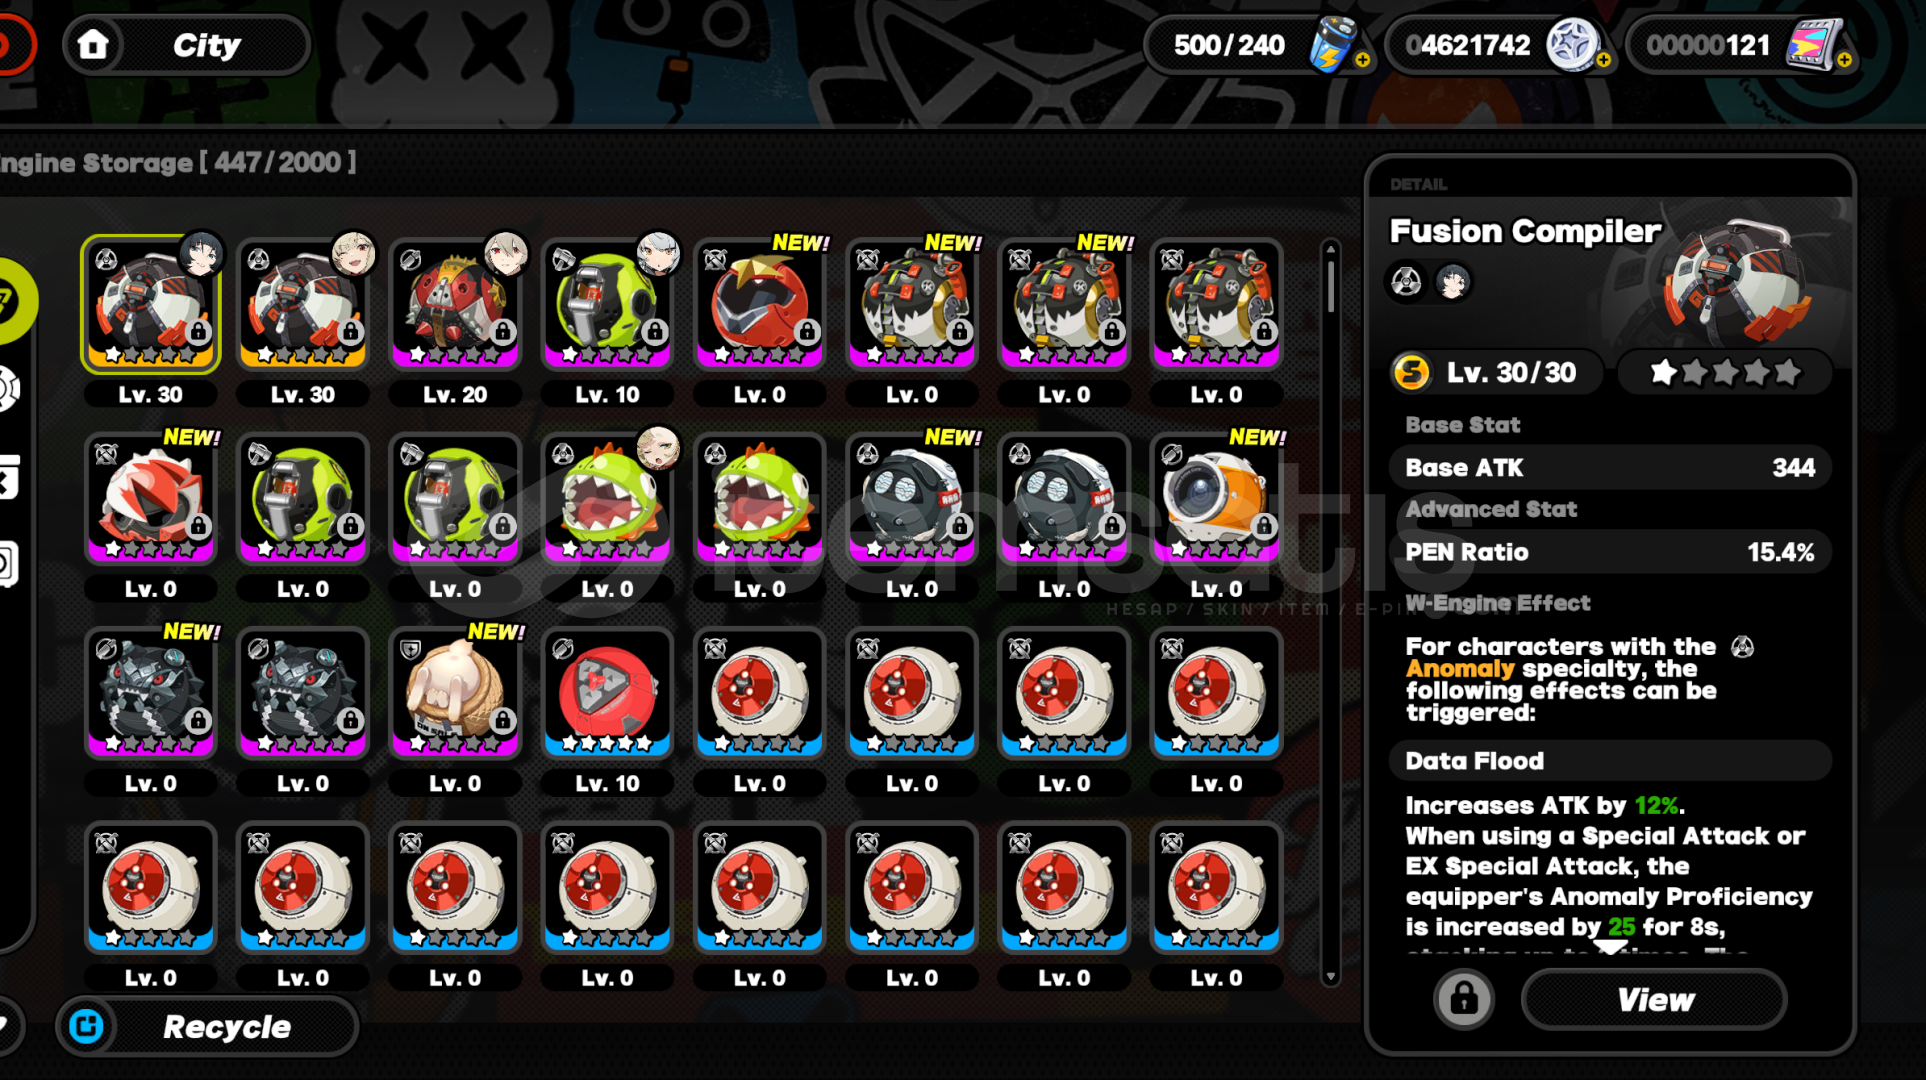Expand the W-Engine effect description arrow
1926x1080 pixels.
pos(1609,947)
